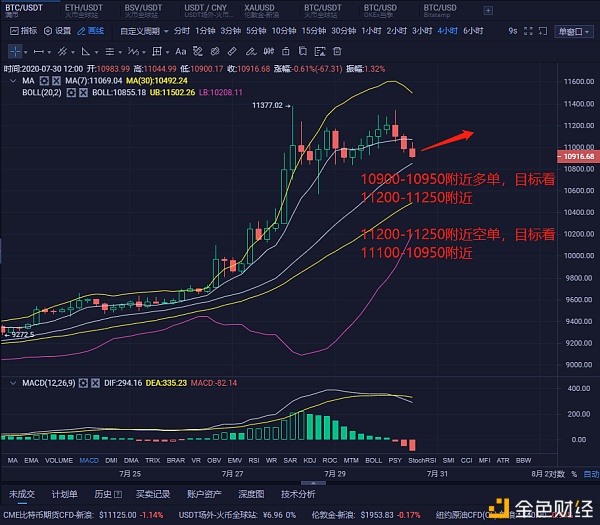The width and height of the screenshot is (600, 525).
Task: Click the price axis scale on right
Action: (578, 250)
